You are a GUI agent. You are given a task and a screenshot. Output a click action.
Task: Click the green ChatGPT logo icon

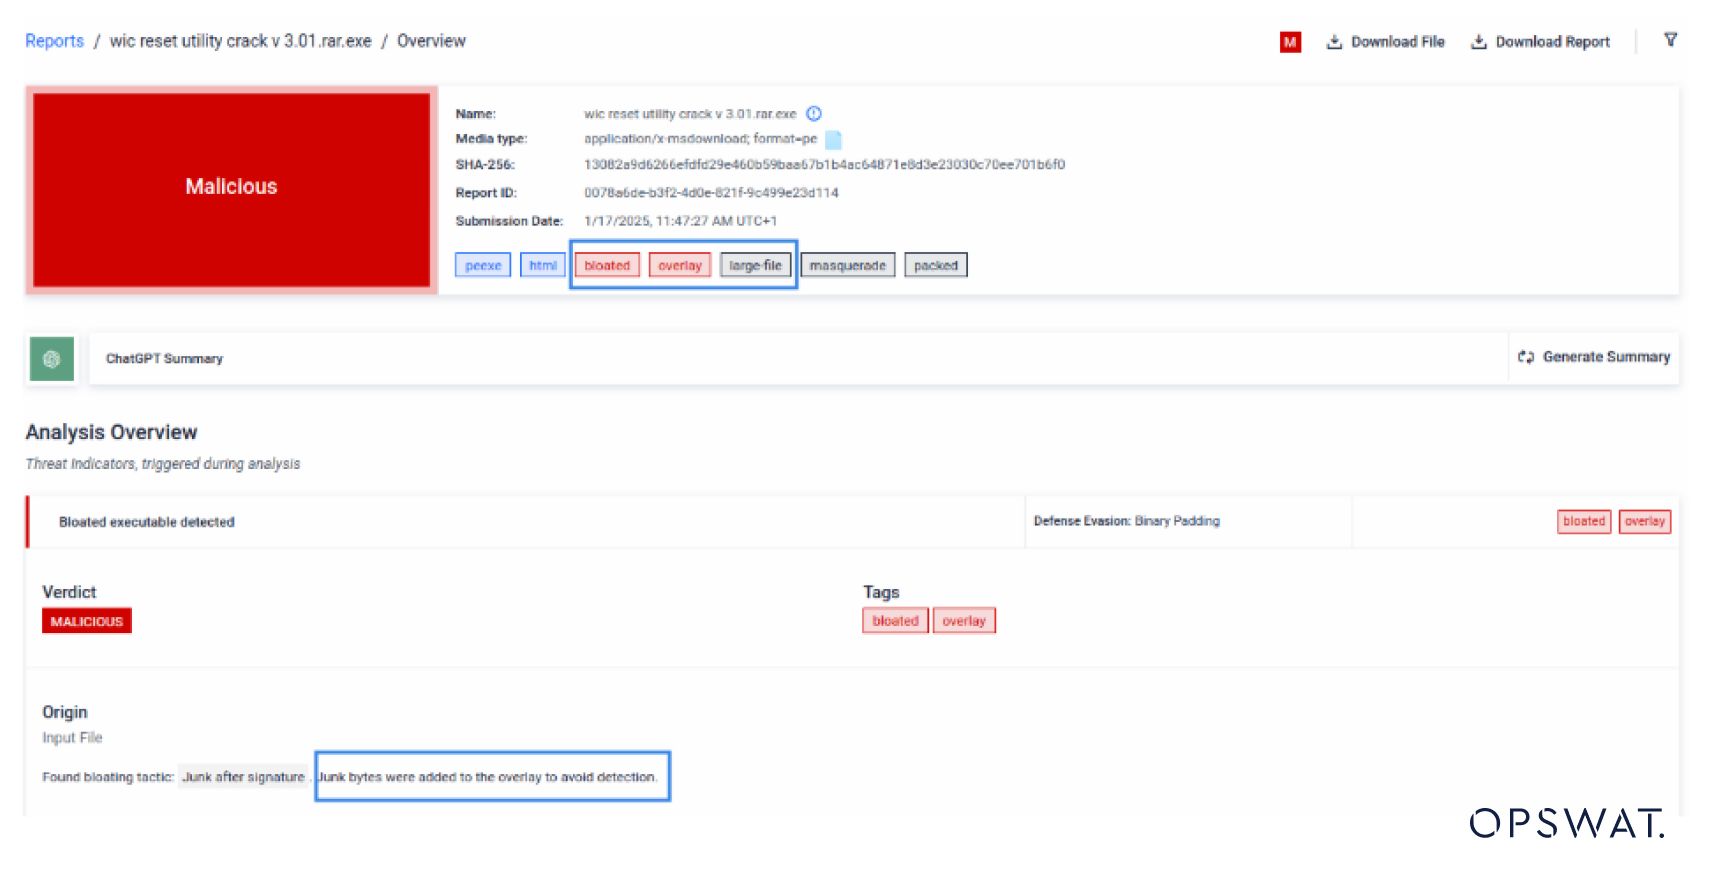[52, 359]
